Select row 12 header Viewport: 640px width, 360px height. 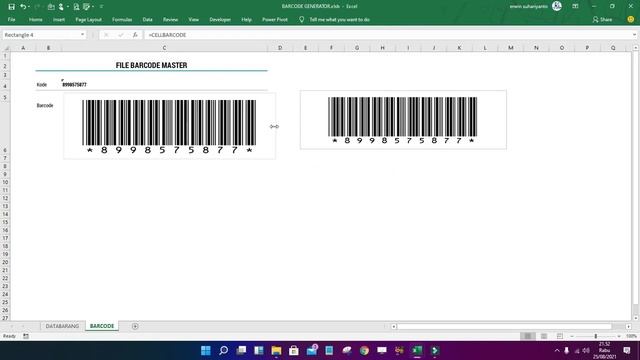pos(5,198)
